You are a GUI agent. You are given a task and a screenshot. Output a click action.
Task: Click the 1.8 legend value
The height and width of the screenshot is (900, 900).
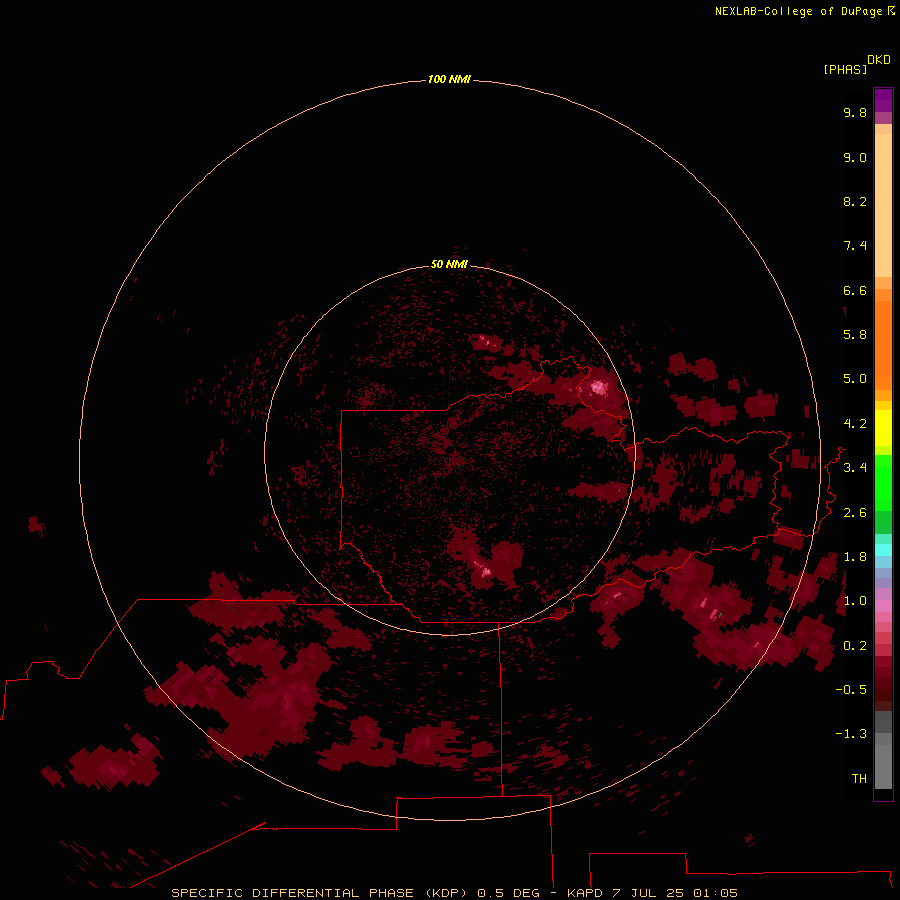[855, 557]
